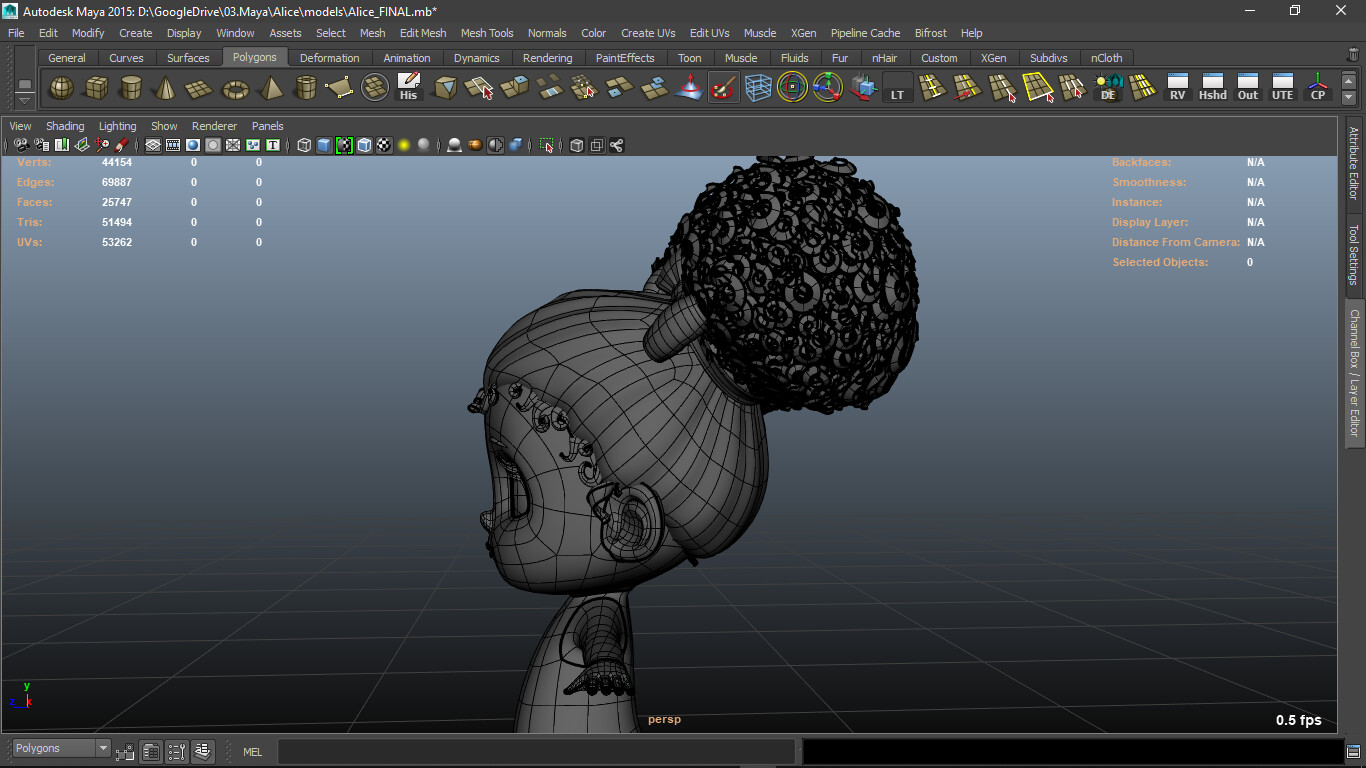Click the bookmarks icon in panel toolbar
The width and height of the screenshot is (1366, 768).
61,145
